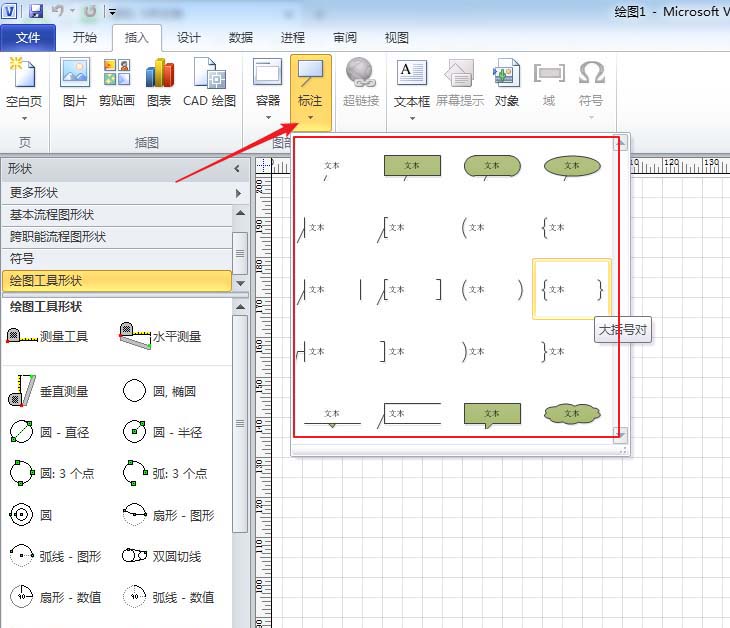The height and width of the screenshot is (628, 730).
Task: Choose the square bracket pair callout
Action: 410,290
